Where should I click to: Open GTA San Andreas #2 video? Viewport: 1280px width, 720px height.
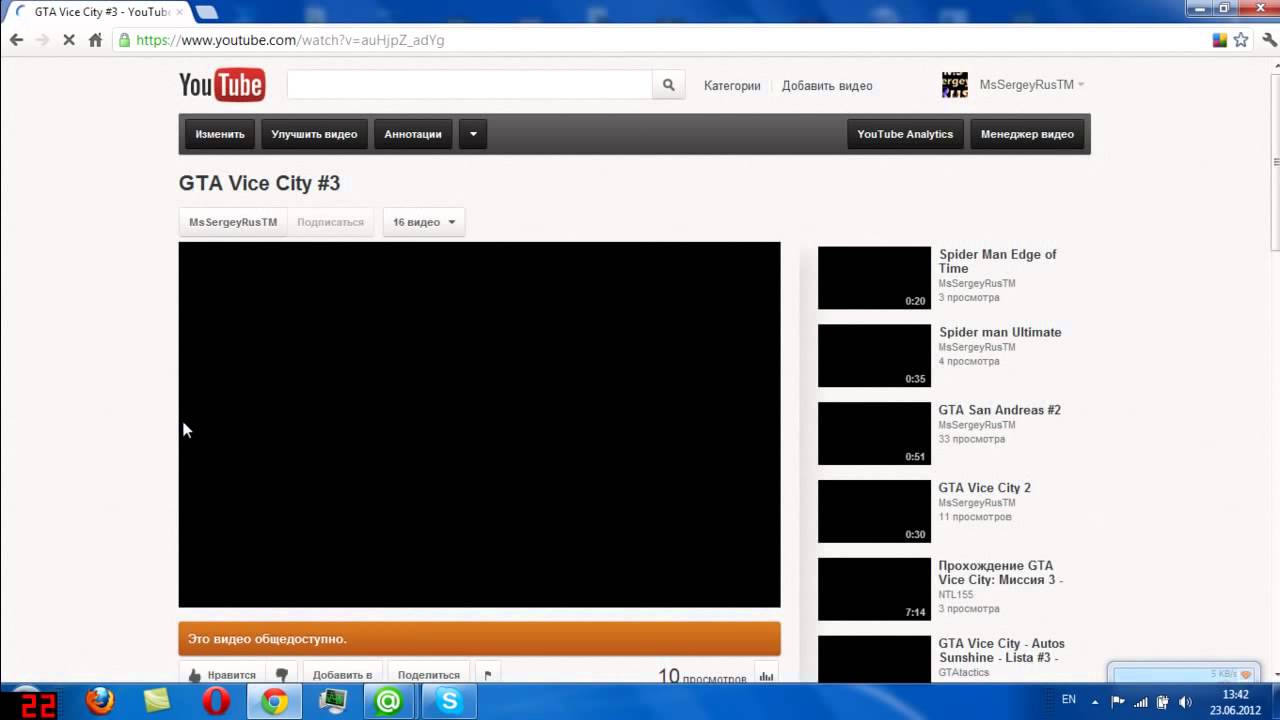[x=999, y=410]
